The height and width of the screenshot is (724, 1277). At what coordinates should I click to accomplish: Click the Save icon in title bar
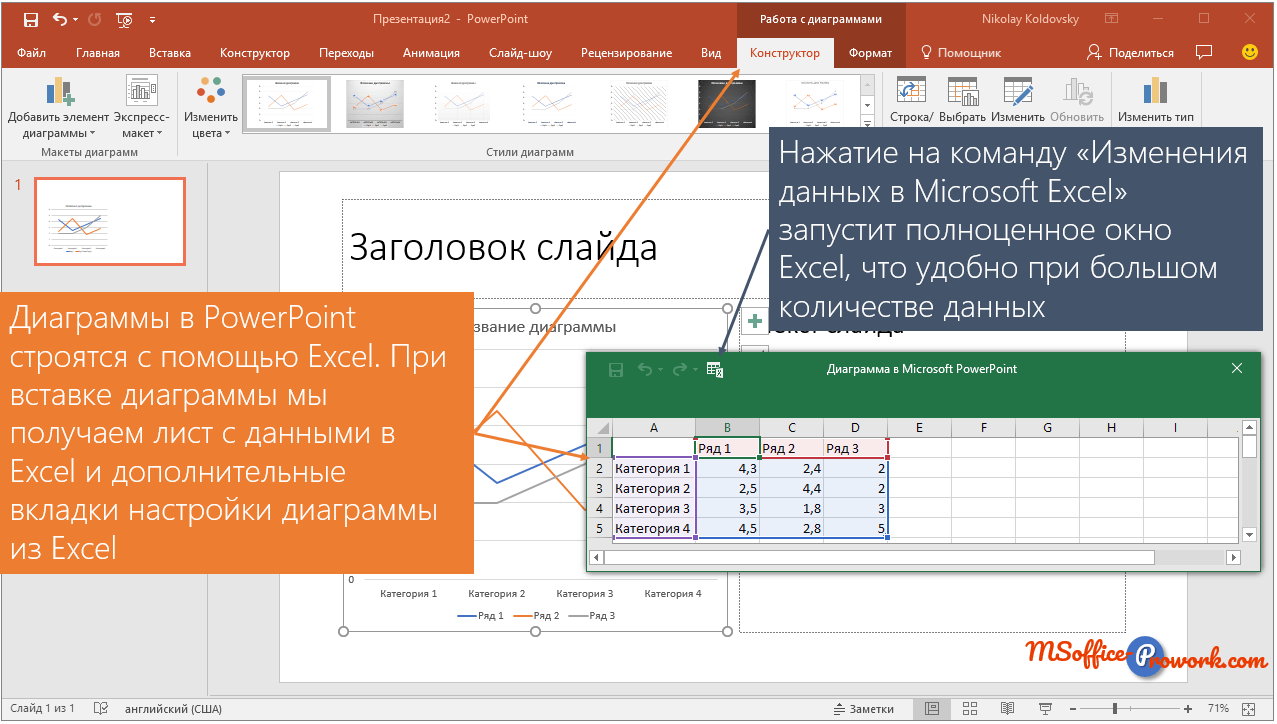[30, 19]
